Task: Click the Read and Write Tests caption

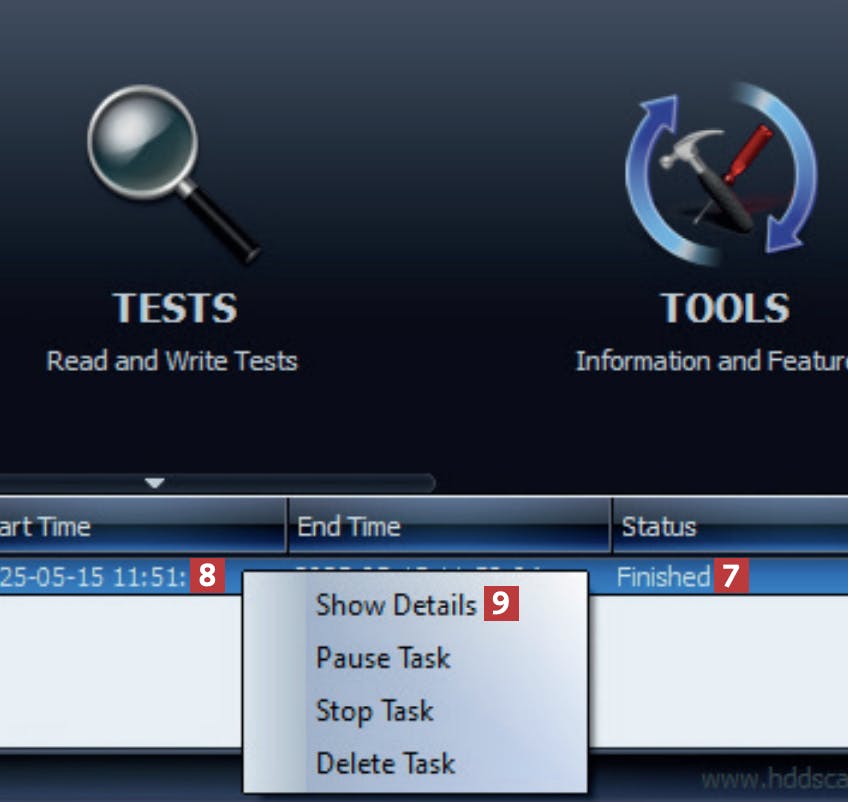Action: point(172,361)
